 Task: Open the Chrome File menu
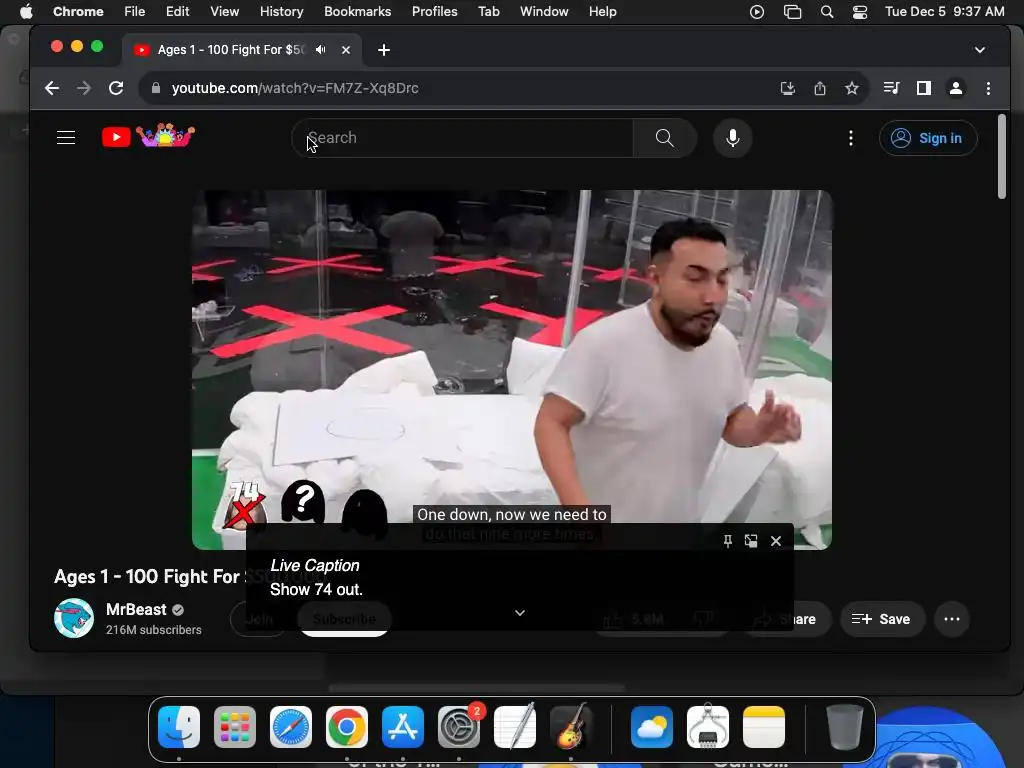point(135,11)
